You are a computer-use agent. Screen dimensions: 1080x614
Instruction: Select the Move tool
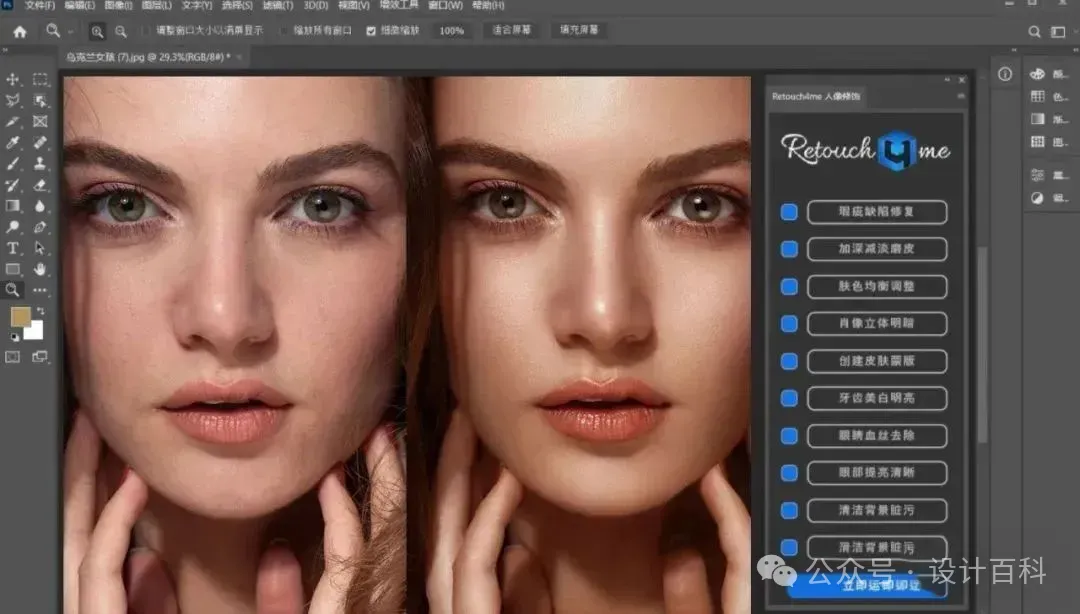(x=14, y=79)
